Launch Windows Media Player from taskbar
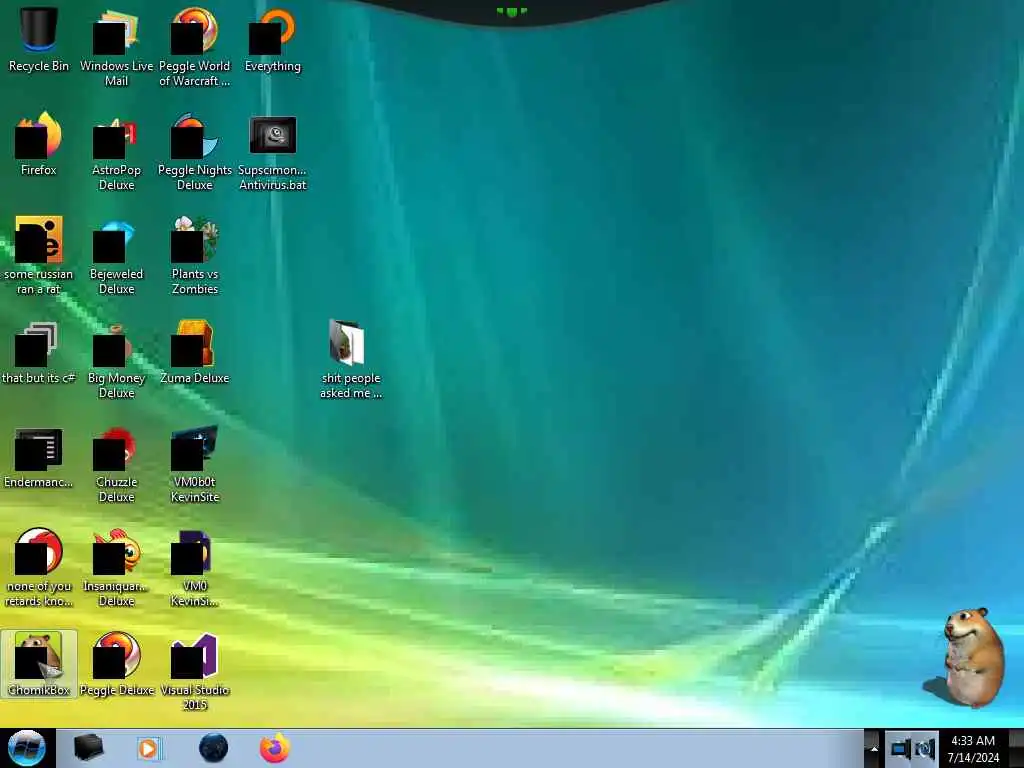 (149, 748)
